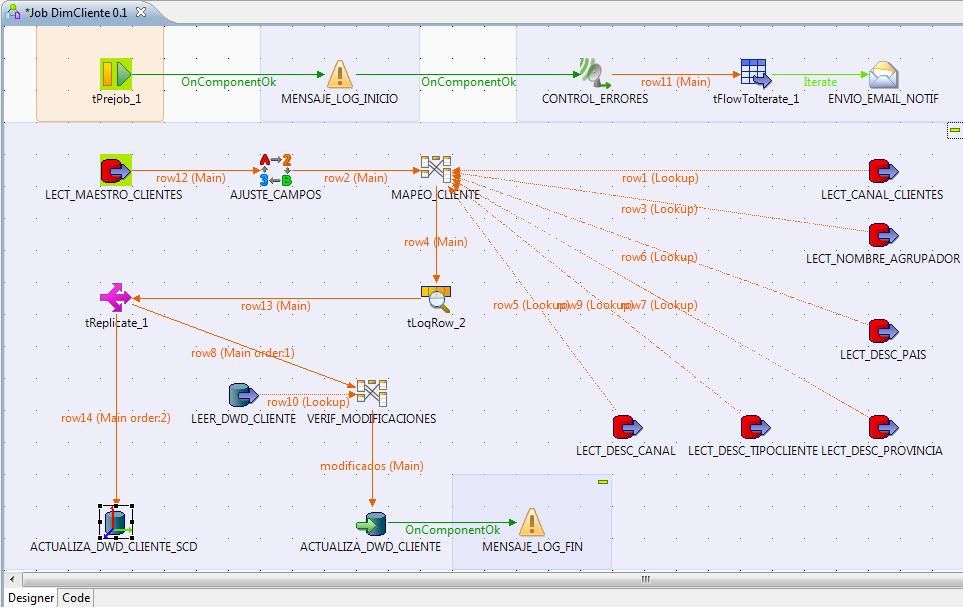Click the VERIF_MODIFICACIONES tMap icon
The height and width of the screenshot is (613, 963).
tap(372, 394)
